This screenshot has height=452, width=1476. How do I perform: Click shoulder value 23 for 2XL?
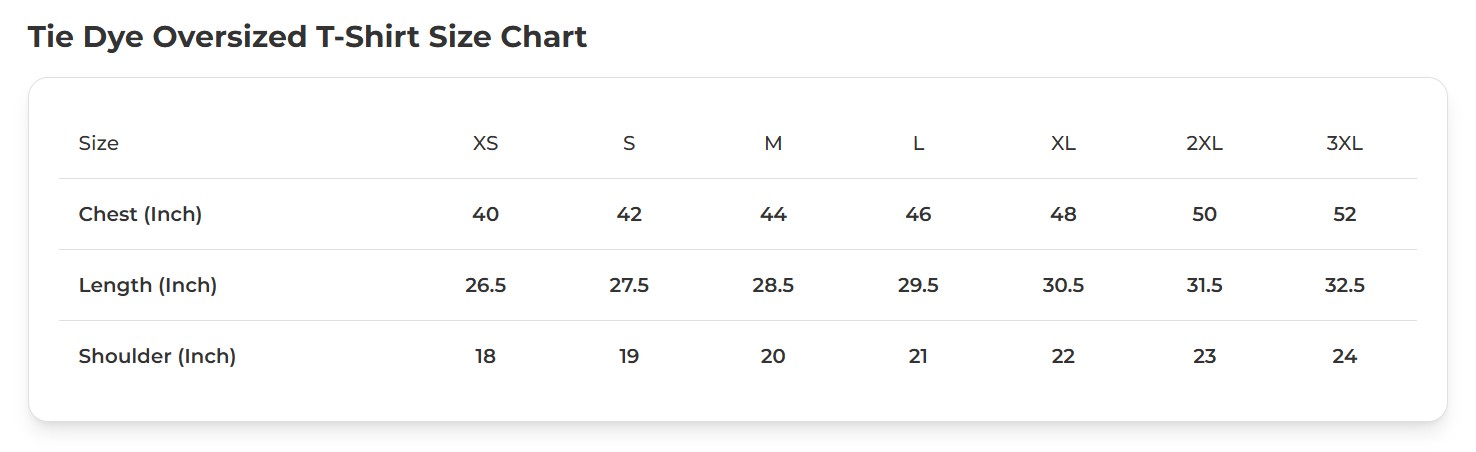click(x=1204, y=356)
